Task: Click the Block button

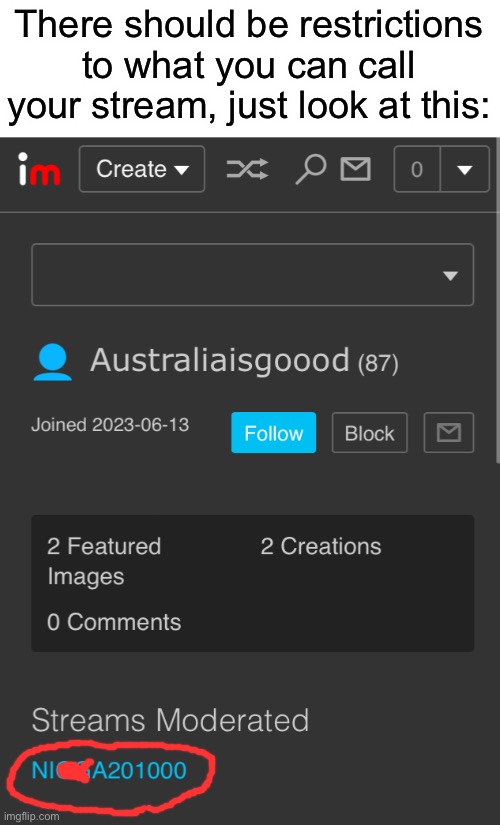Action: 369,432
